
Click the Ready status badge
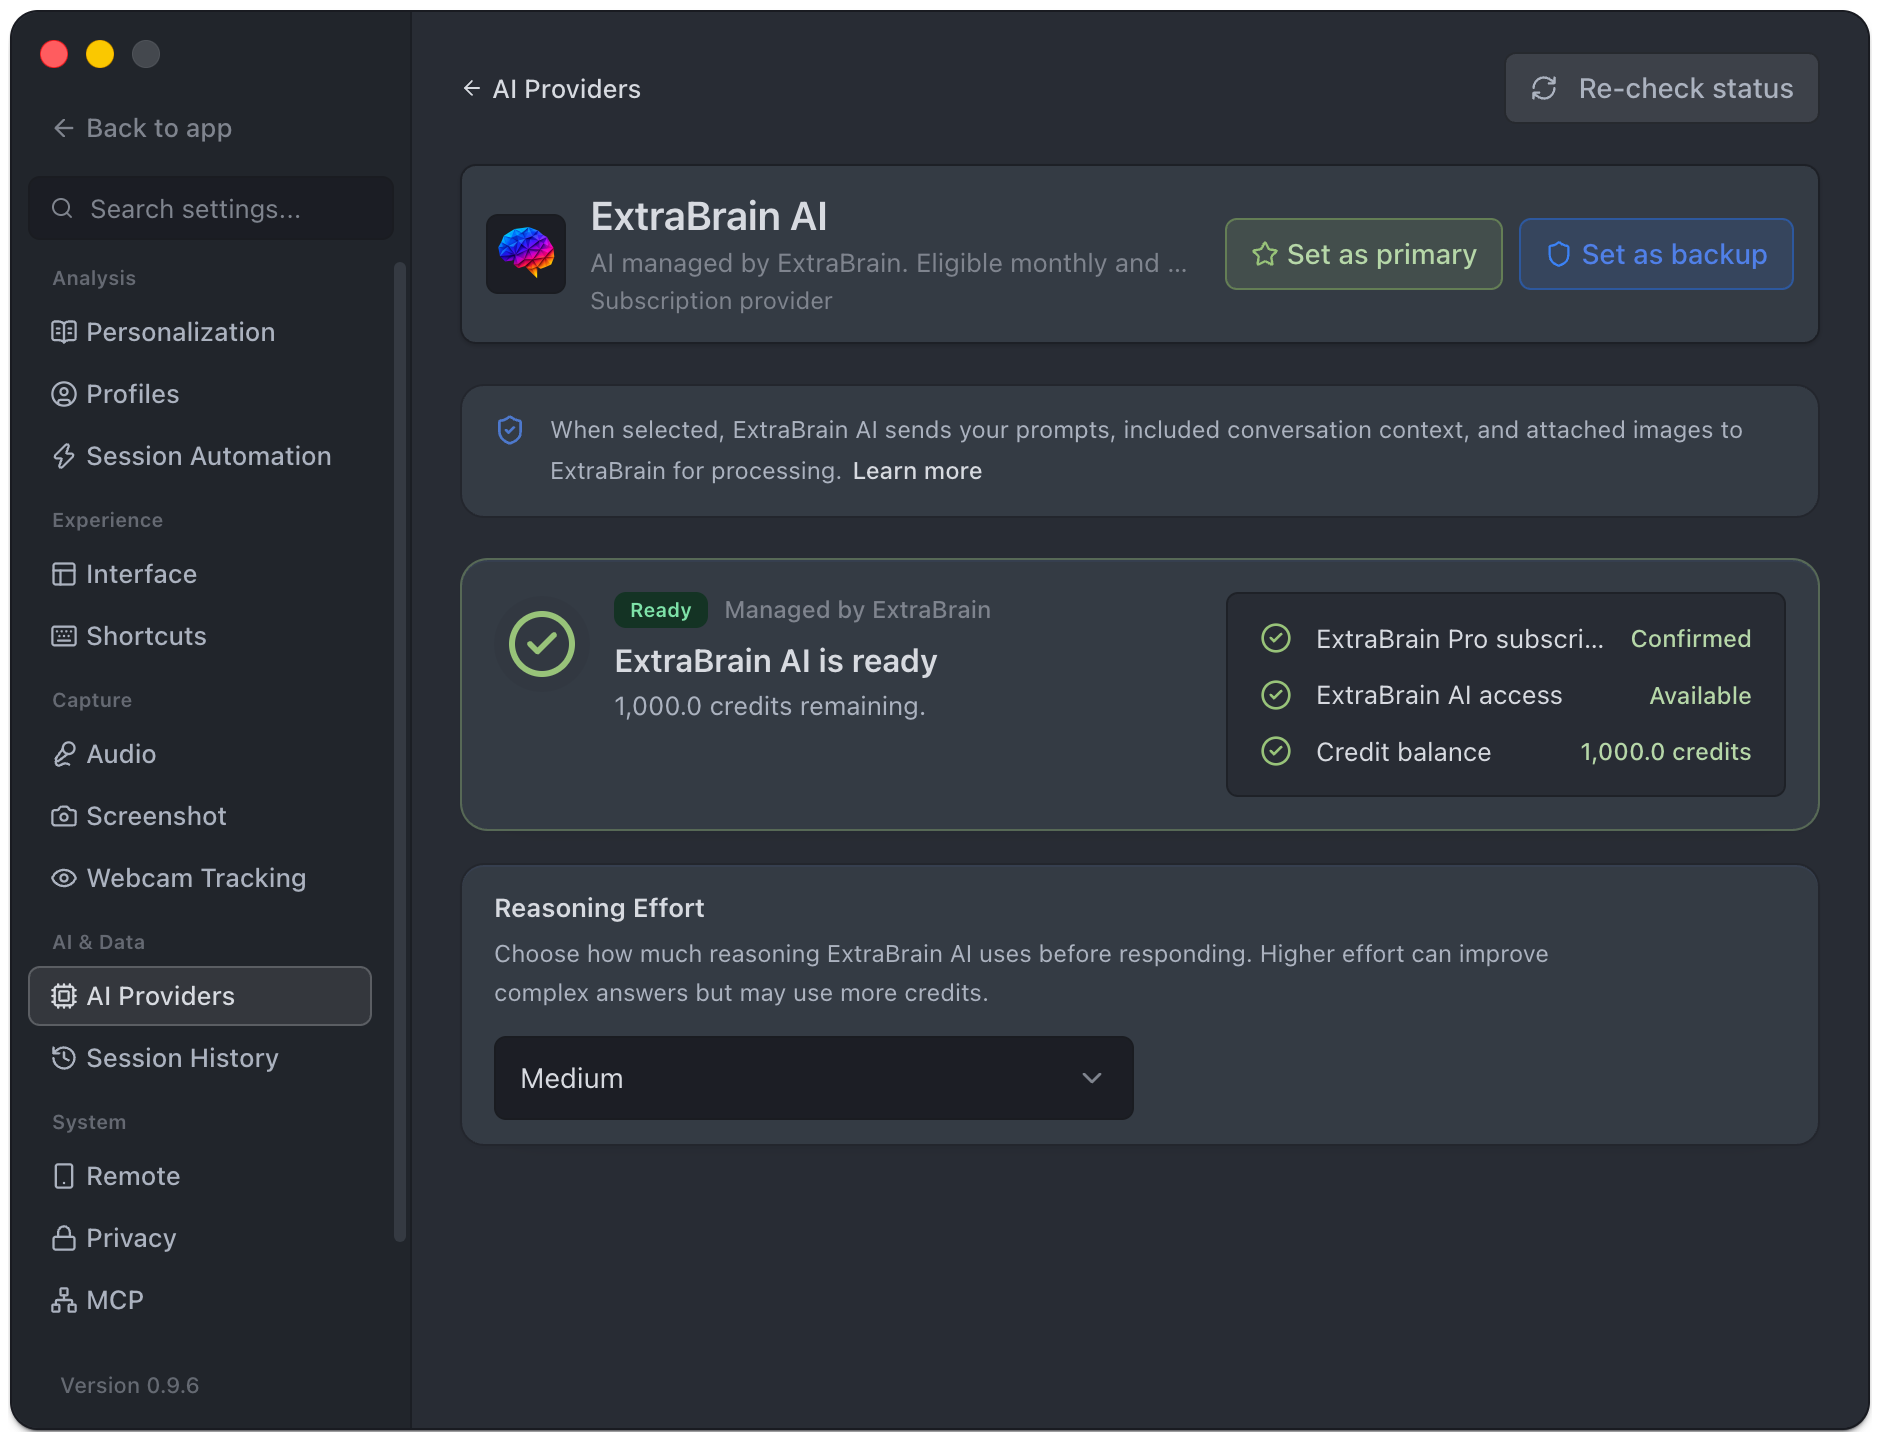[x=660, y=610]
